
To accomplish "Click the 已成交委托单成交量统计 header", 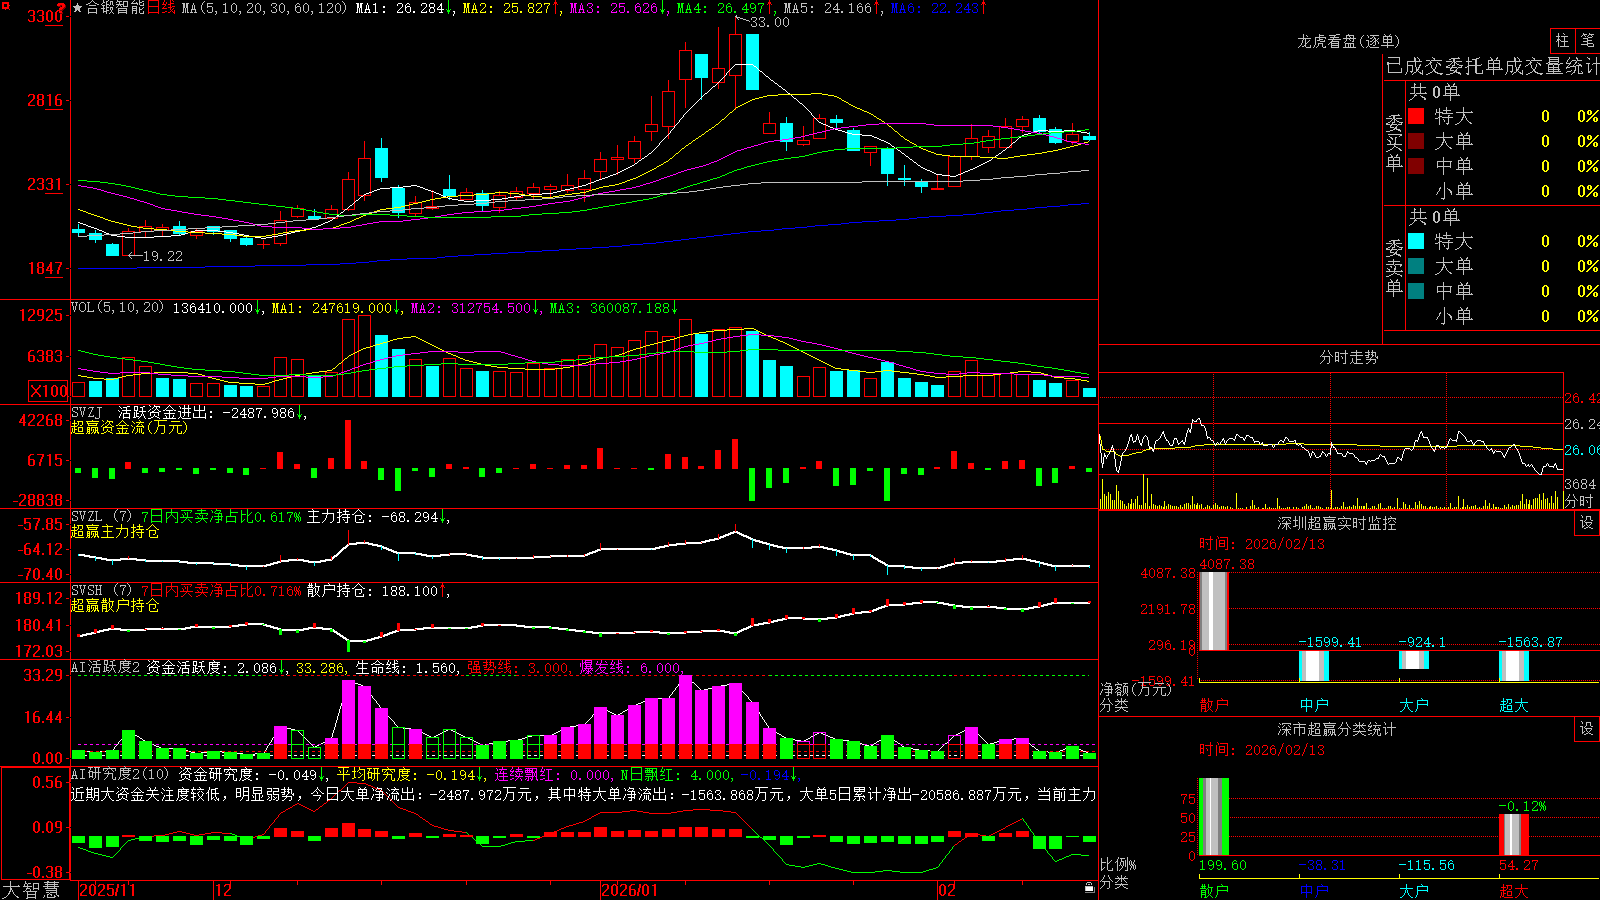I will 1492,66.
